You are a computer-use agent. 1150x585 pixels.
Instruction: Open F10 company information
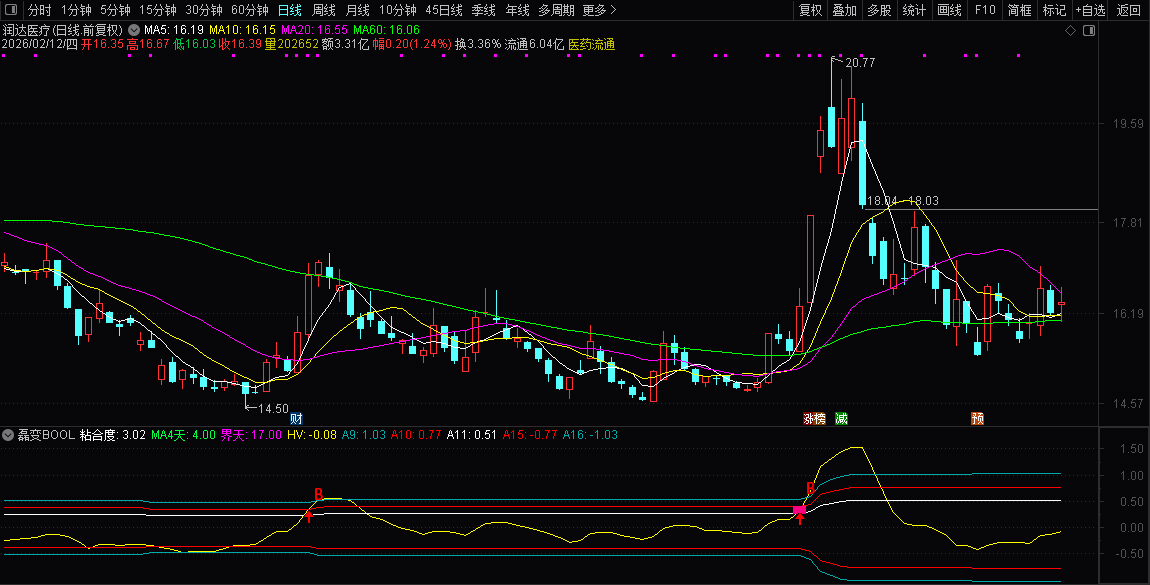(984, 10)
